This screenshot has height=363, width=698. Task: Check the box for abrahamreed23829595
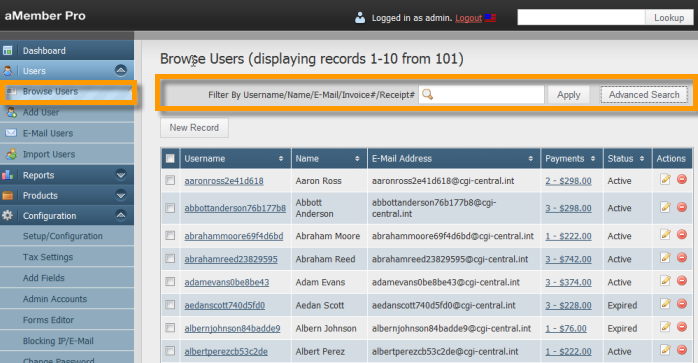[x=170, y=259]
